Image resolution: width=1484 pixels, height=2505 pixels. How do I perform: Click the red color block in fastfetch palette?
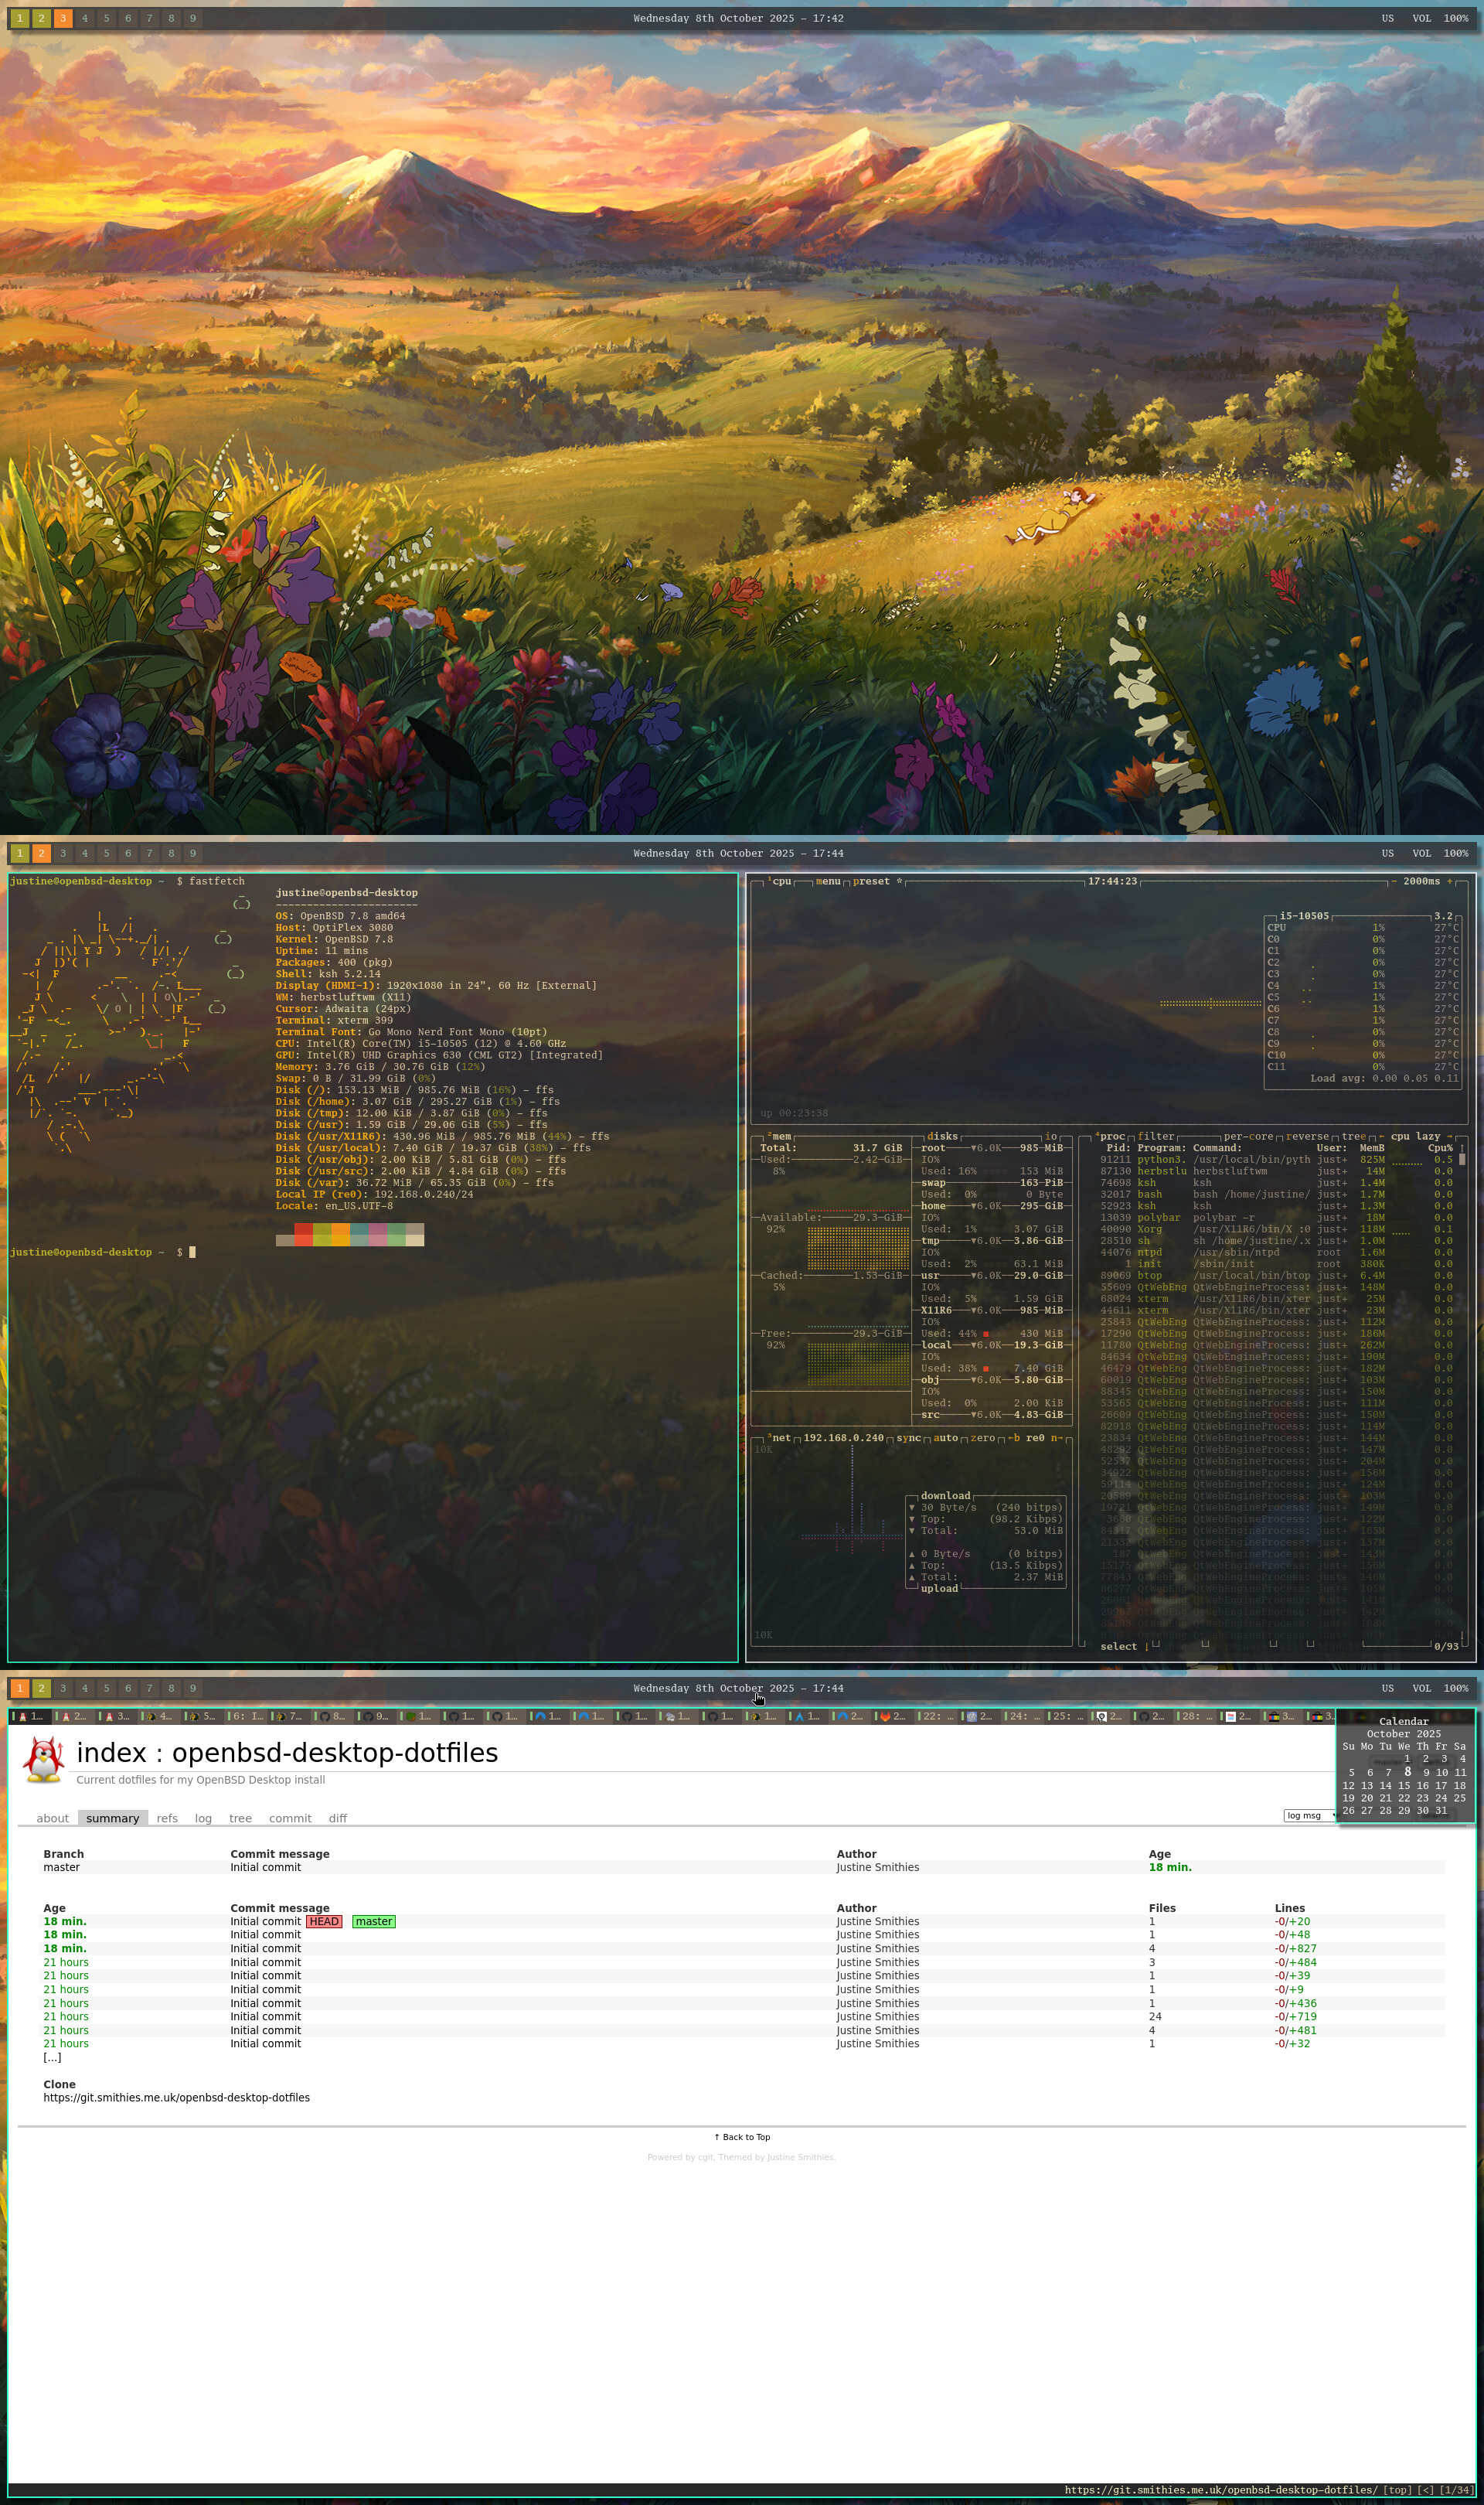point(303,1229)
